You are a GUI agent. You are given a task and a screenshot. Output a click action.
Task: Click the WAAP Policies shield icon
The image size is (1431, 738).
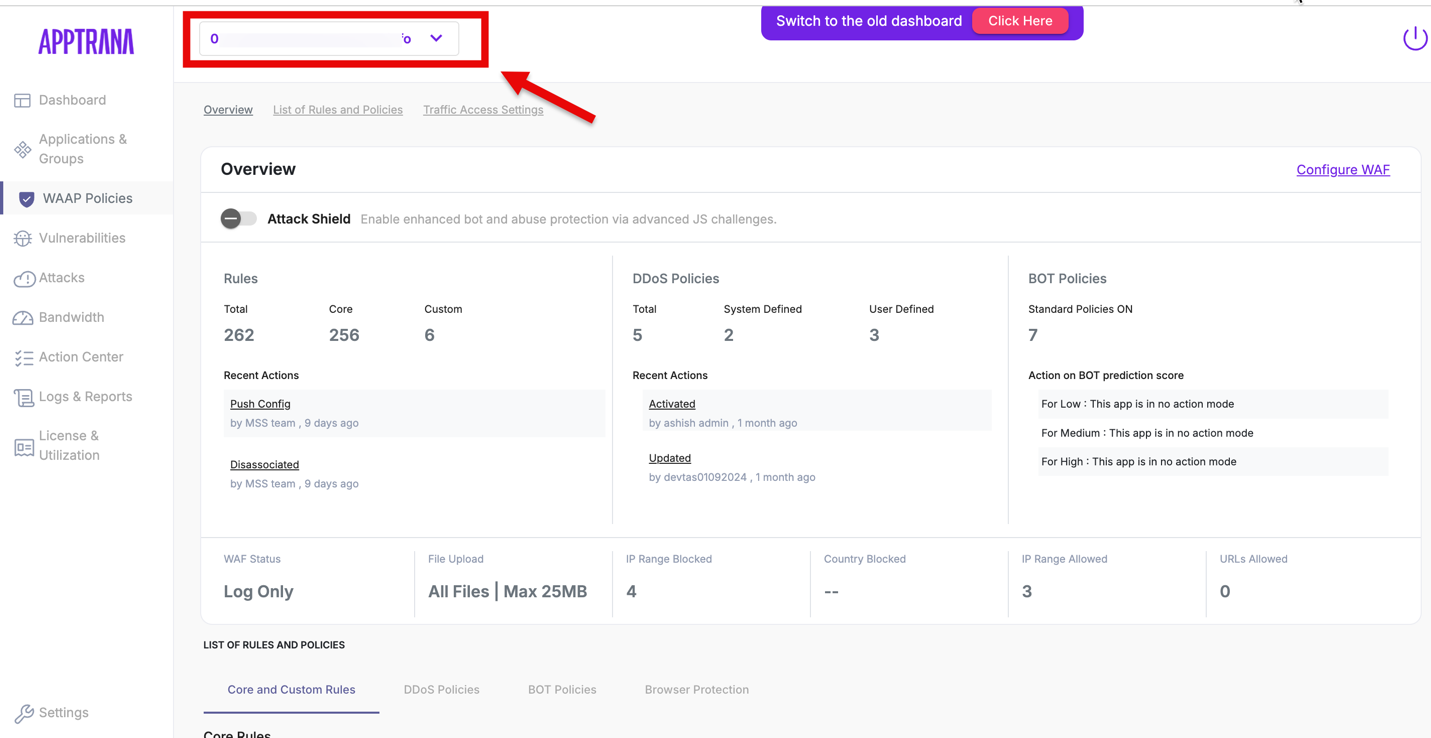(27, 199)
